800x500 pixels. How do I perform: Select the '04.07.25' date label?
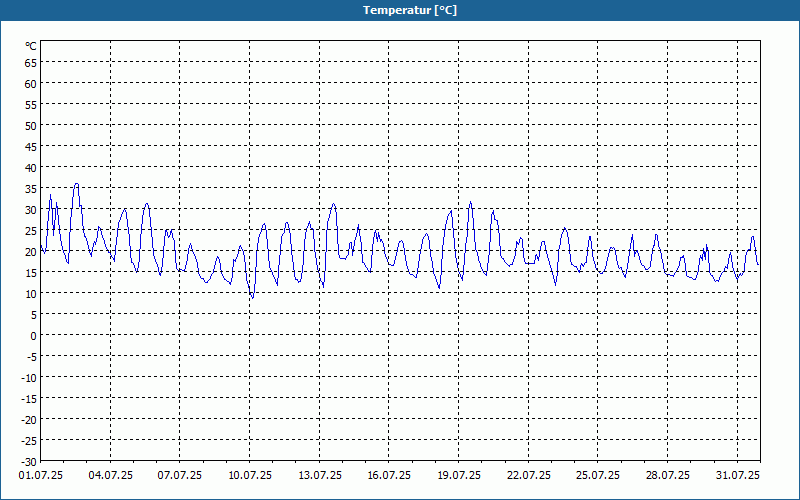110,475
